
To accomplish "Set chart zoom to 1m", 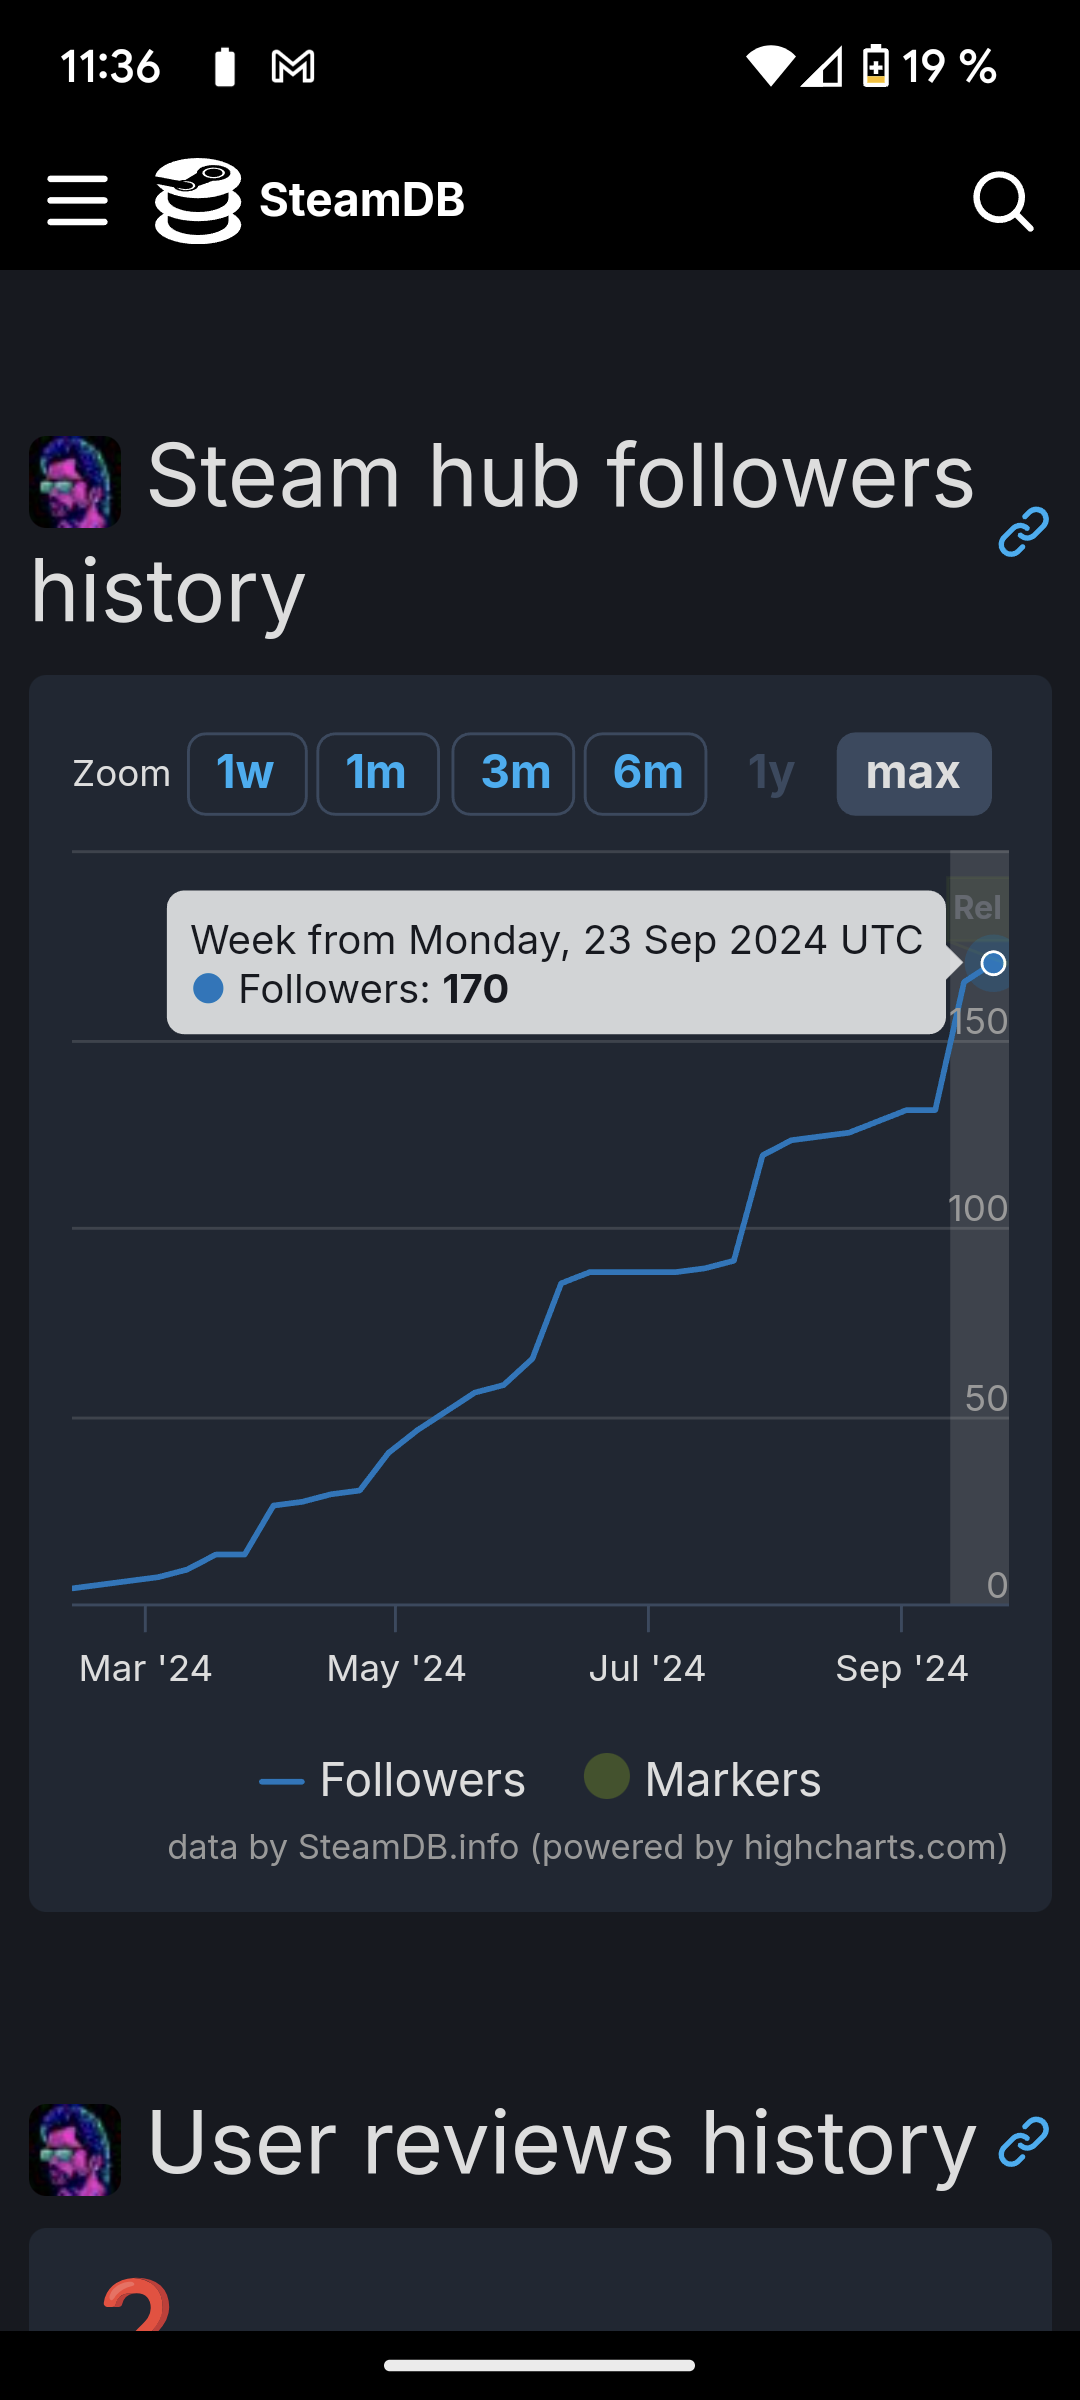I will pyautogui.click(x=377, y=773).
